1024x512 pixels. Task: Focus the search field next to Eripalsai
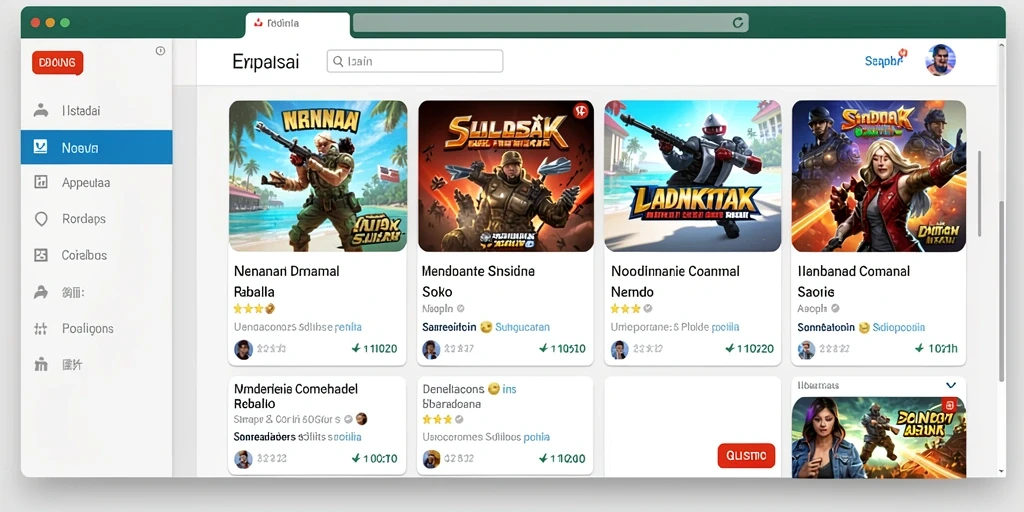tap(415, 61)
